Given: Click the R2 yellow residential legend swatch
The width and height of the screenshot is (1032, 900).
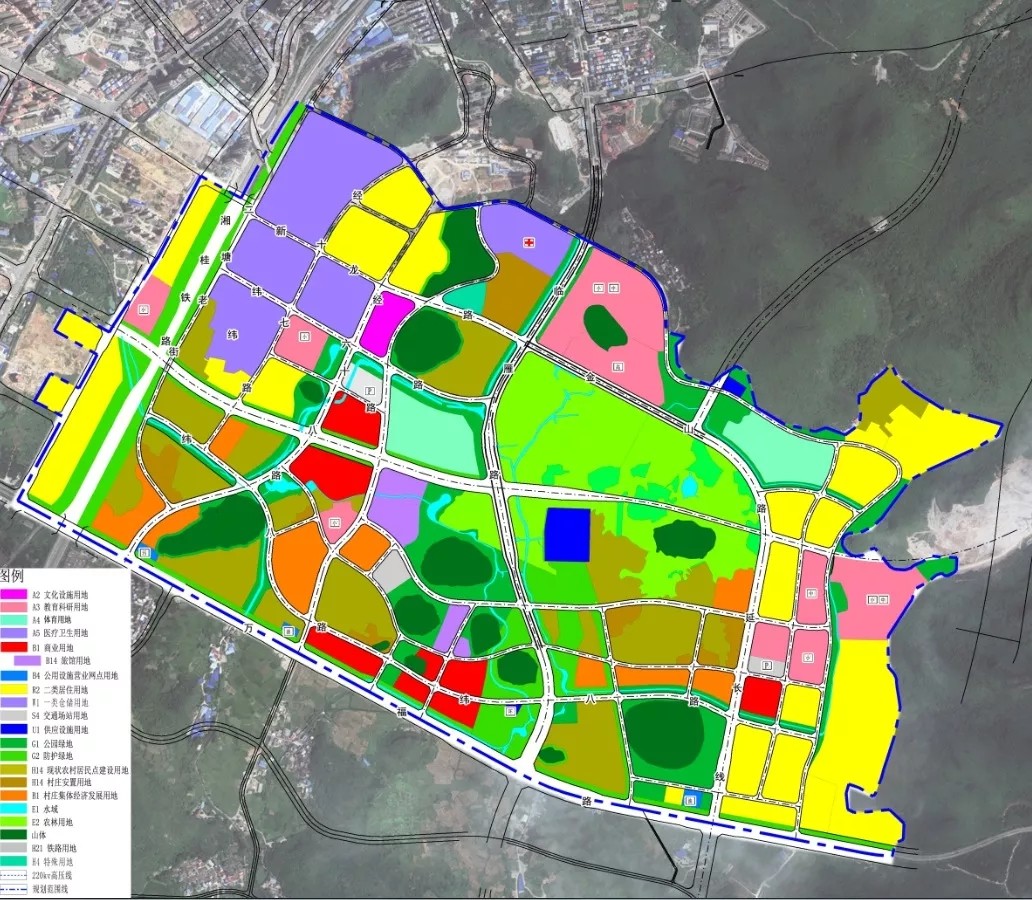Looking at the screenshot, I should point(14,690).
